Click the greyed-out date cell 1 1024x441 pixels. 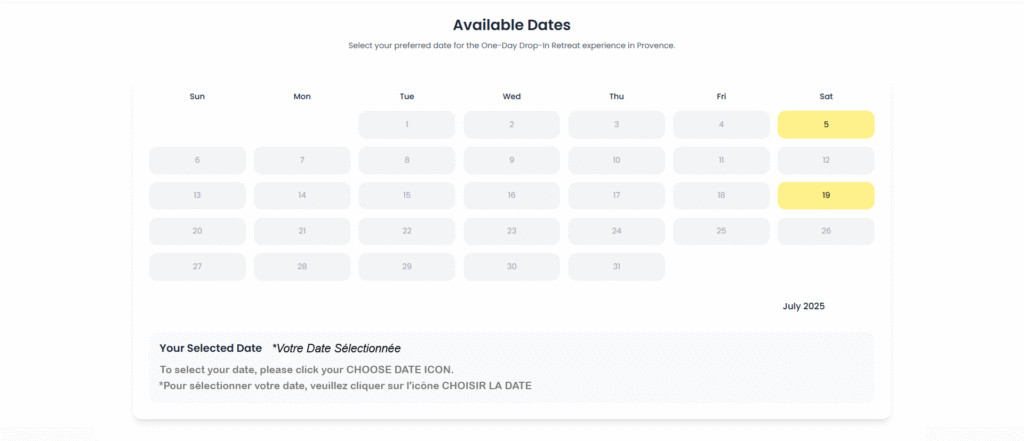(x=407, y=125)
